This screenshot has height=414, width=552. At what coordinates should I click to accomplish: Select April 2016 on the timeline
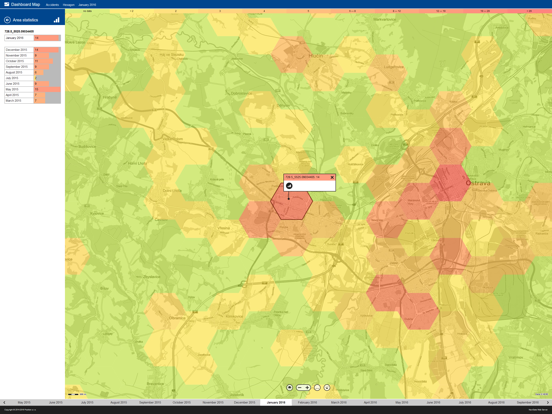pyautogui.click(x=370, y=402)
